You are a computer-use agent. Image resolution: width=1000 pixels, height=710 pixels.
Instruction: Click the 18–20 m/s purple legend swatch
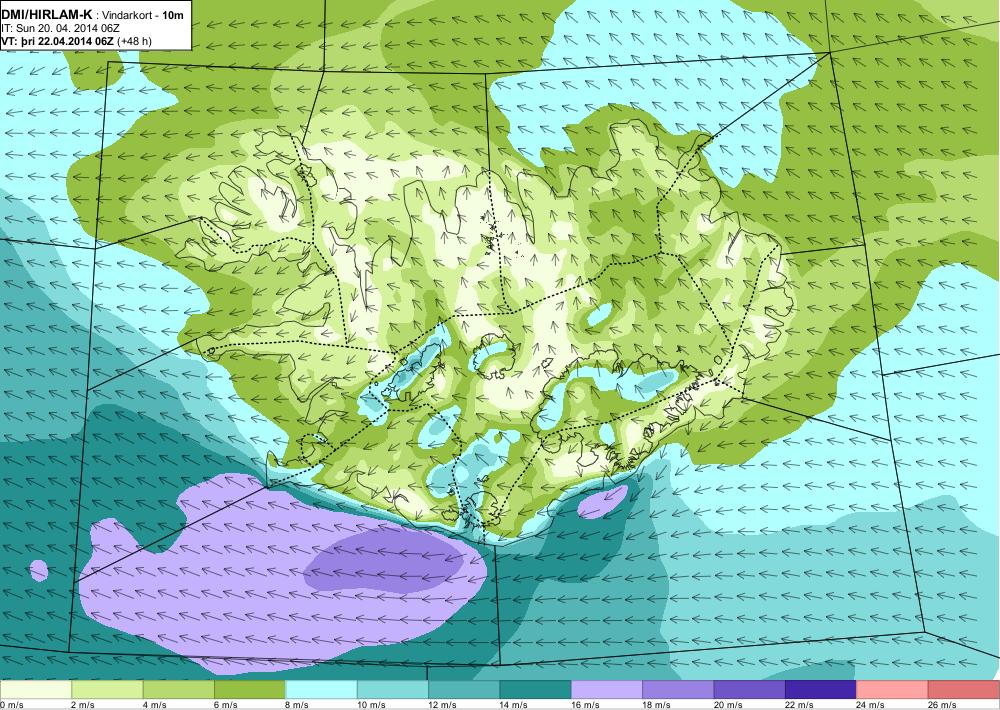tap(679, 690)
